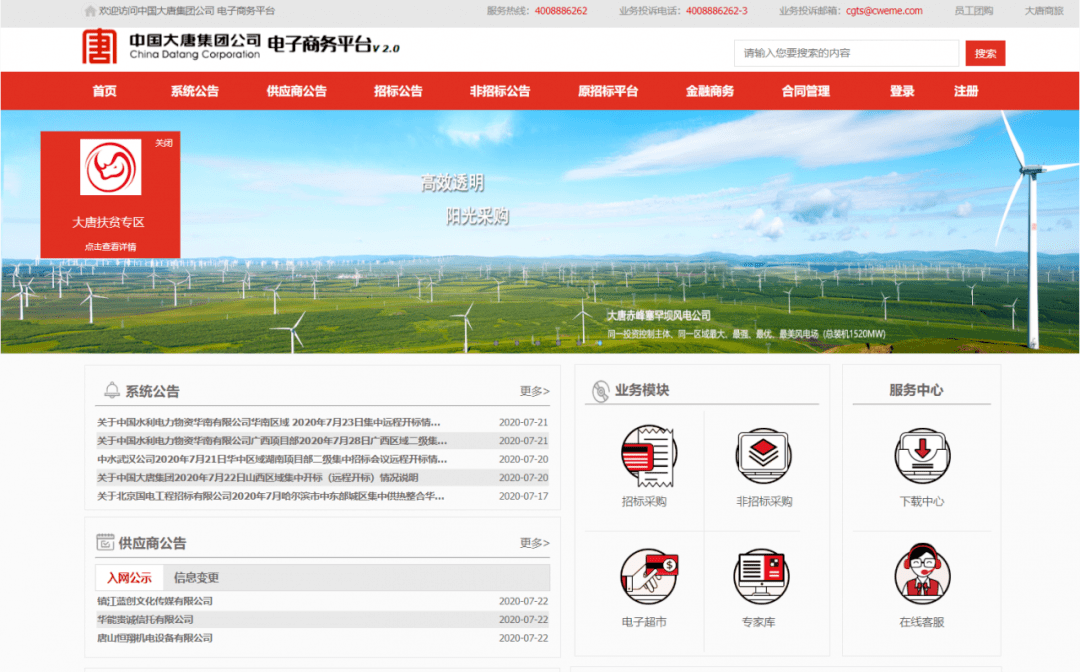Click the 员工团购 link in the top bar
Viewport: 1080px width, 672px height.
click(974, 11)
